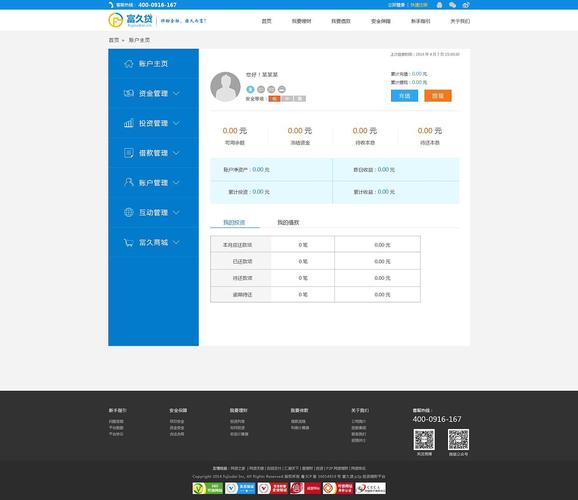Click the person icon next to 账户管理
Viewport: 578px width, 500px height.
click(x=129, y=182)
